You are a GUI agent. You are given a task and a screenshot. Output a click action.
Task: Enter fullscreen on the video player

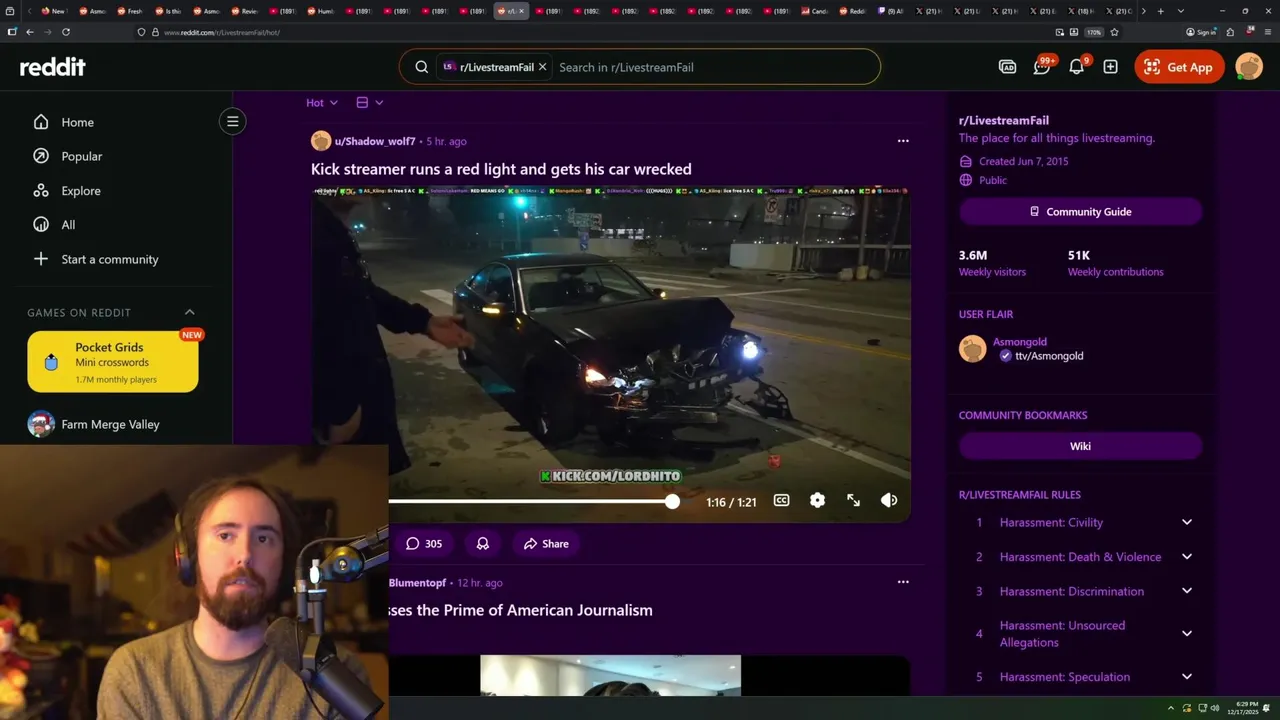pos(853,501)
